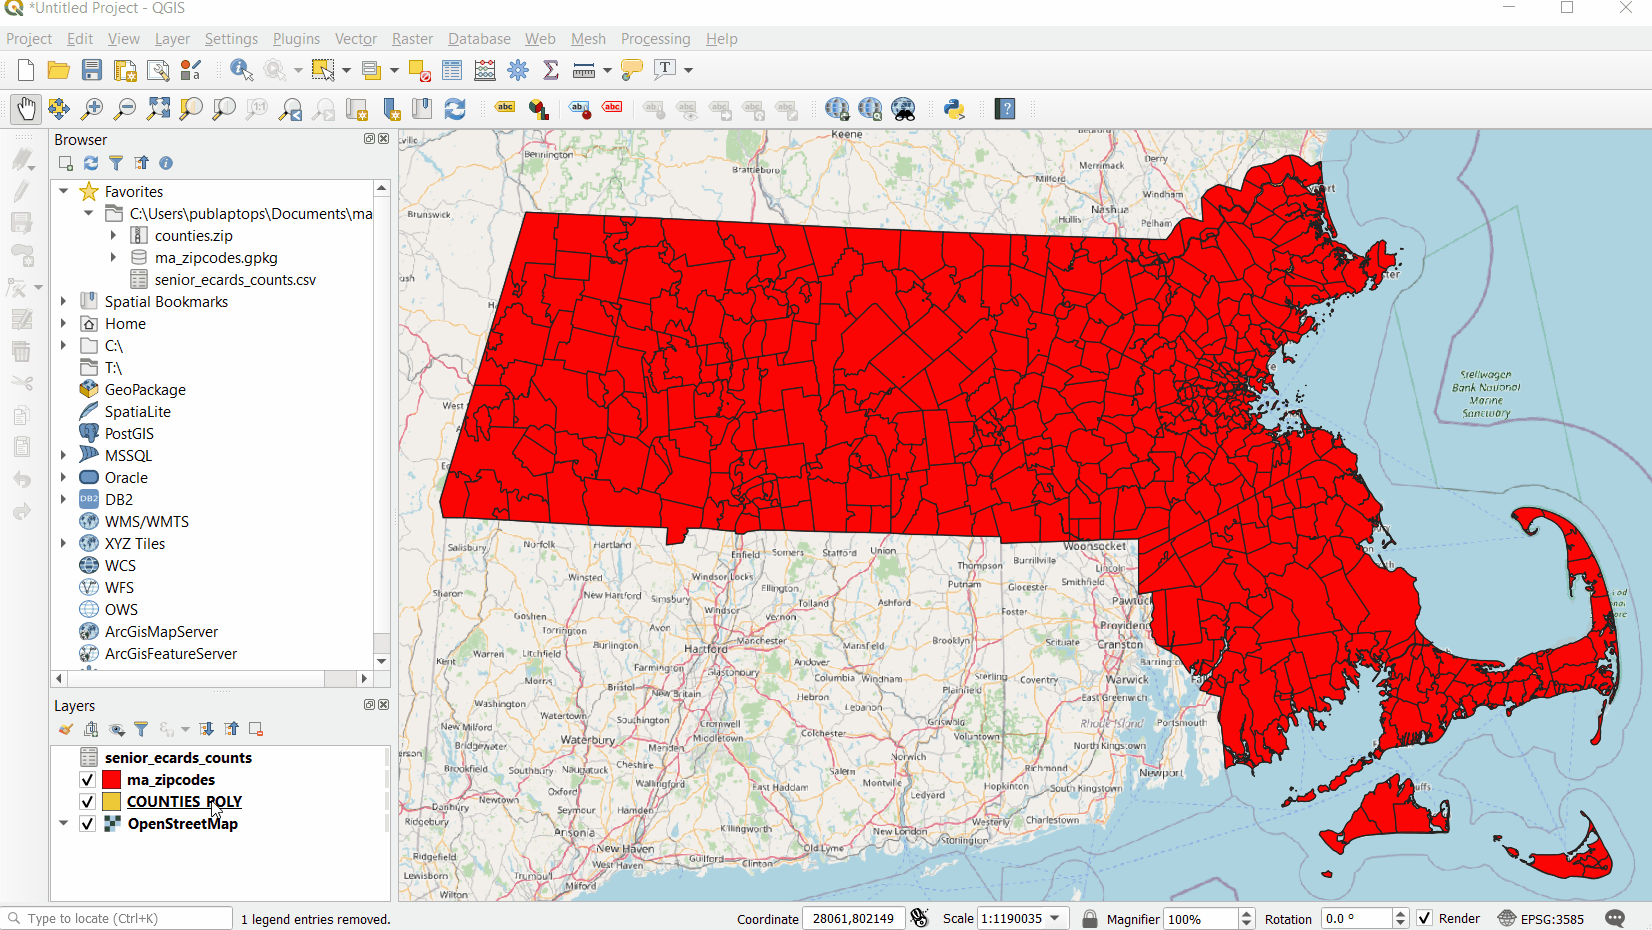Select the Pan Map hand tool
This screenshot has width=1652, height=930.
click(x=26, y=109)
